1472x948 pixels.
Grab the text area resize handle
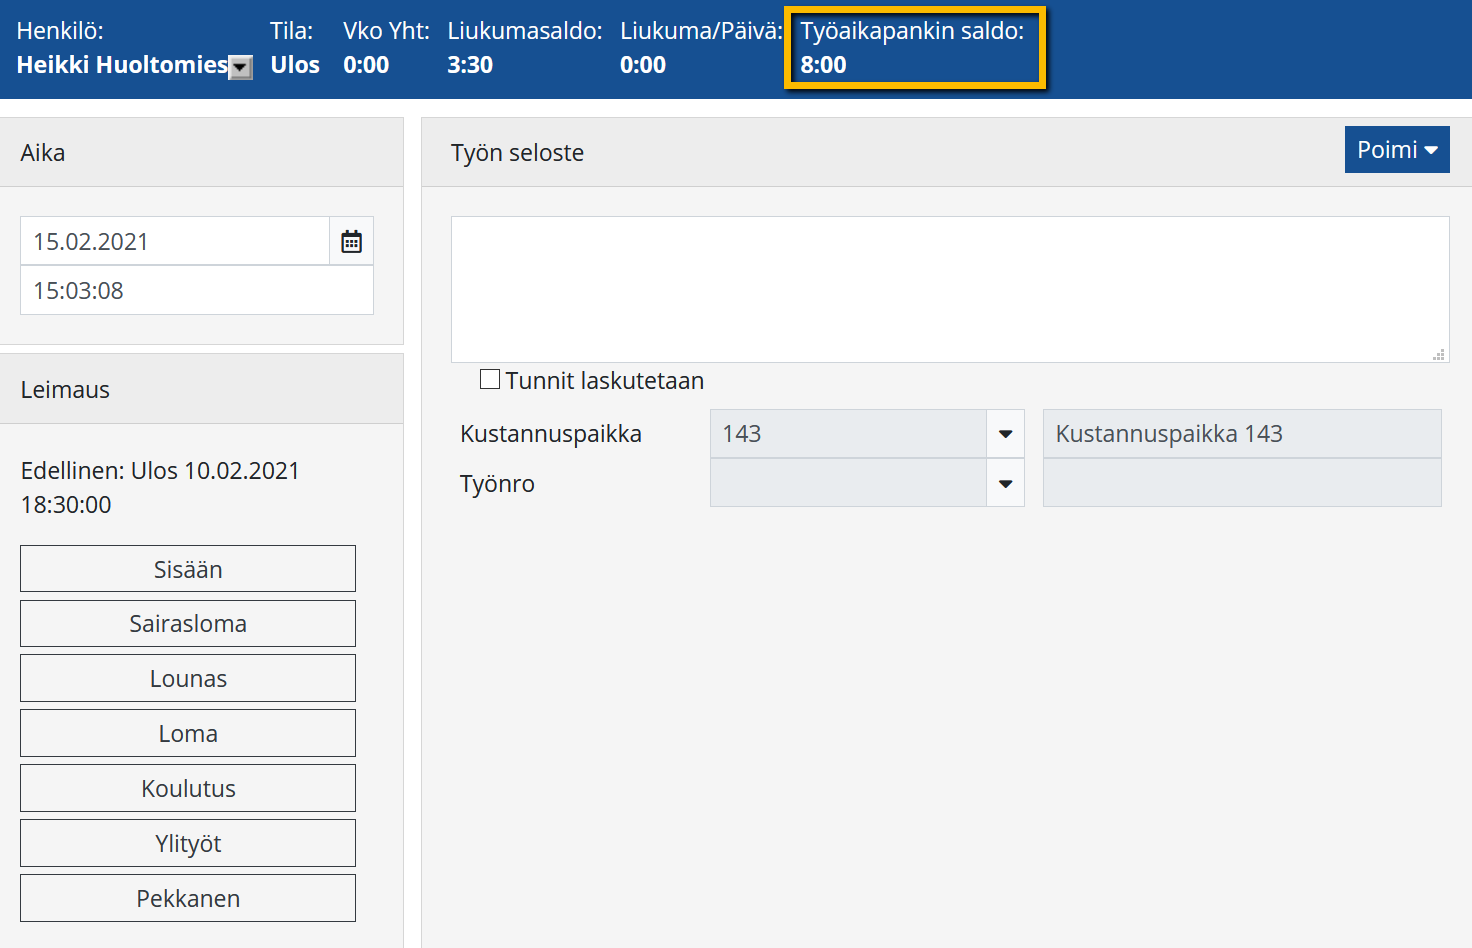coord(1439,354)
